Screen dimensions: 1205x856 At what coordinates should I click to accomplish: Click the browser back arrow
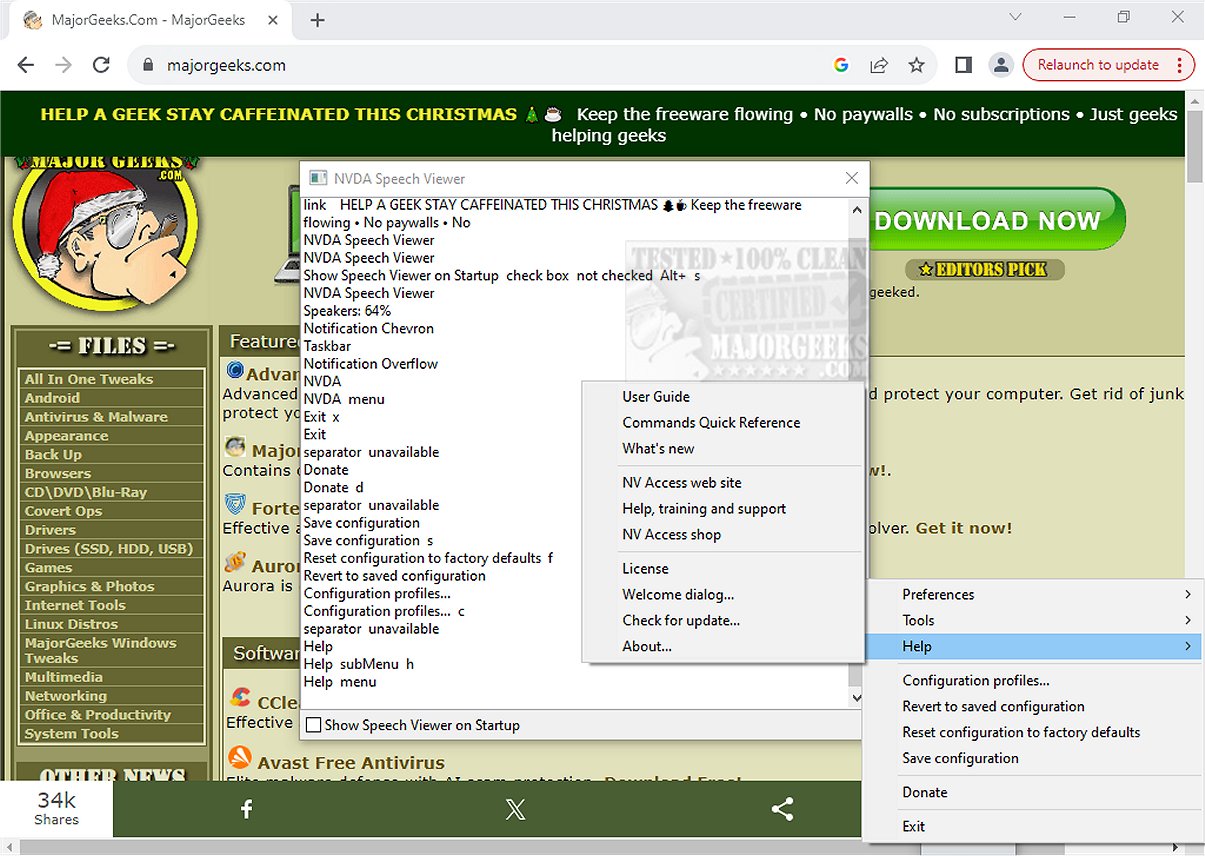click(26, 65)
